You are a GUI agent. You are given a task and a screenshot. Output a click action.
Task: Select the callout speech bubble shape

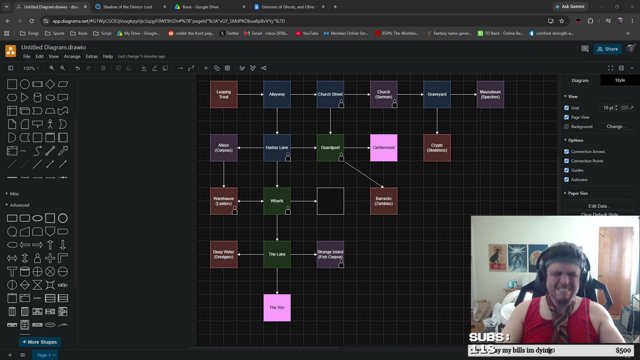click(37, 124)
